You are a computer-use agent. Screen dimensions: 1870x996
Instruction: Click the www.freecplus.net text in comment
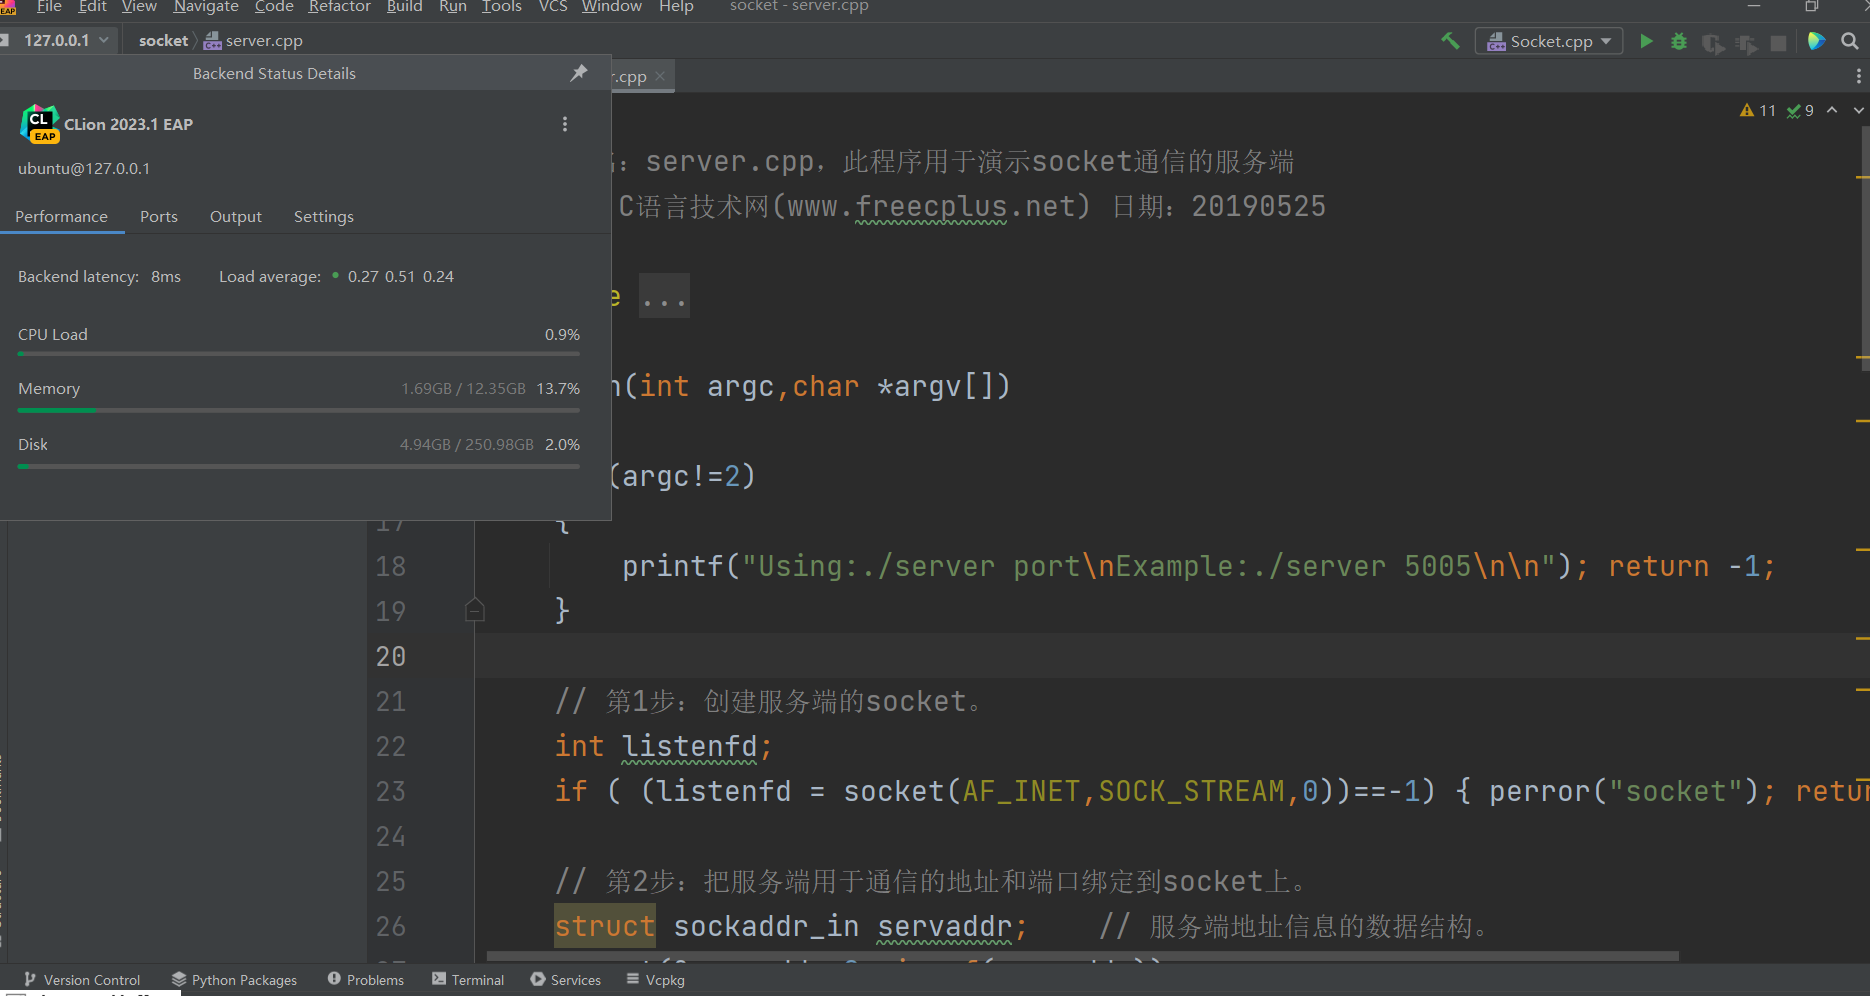pyautogui.click(x=932, y=207)
